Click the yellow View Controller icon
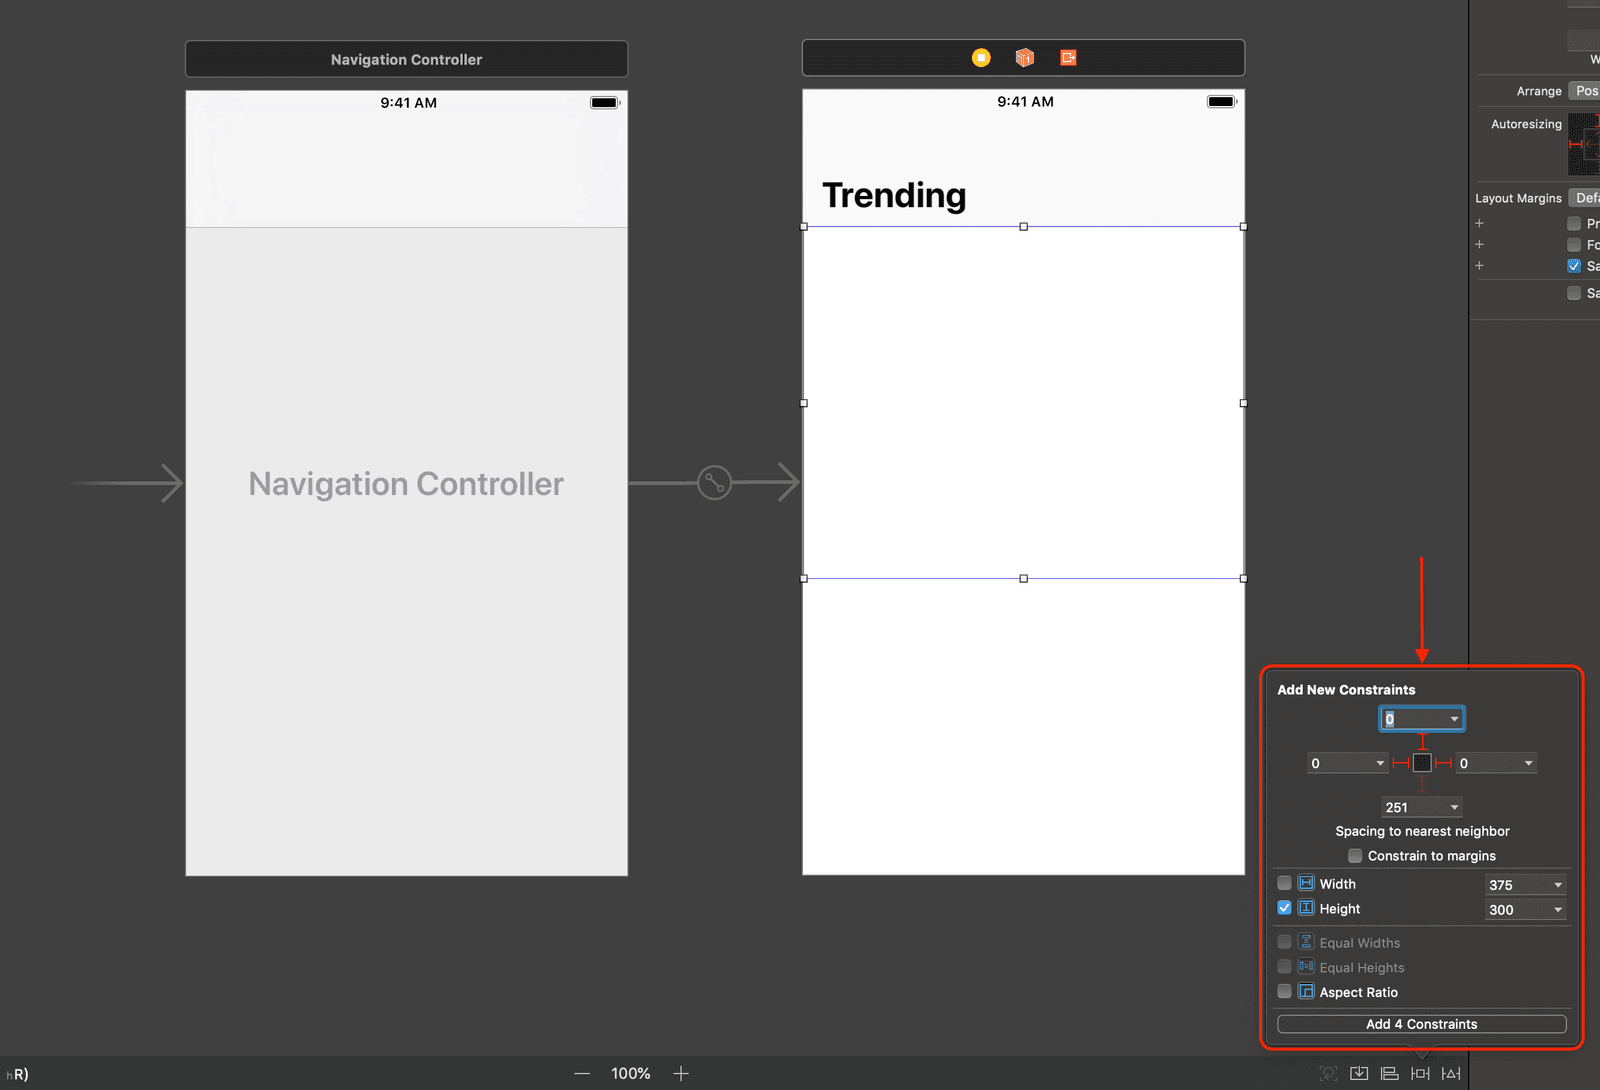This screenshot has height=1090, width=1600. (981, 58)
